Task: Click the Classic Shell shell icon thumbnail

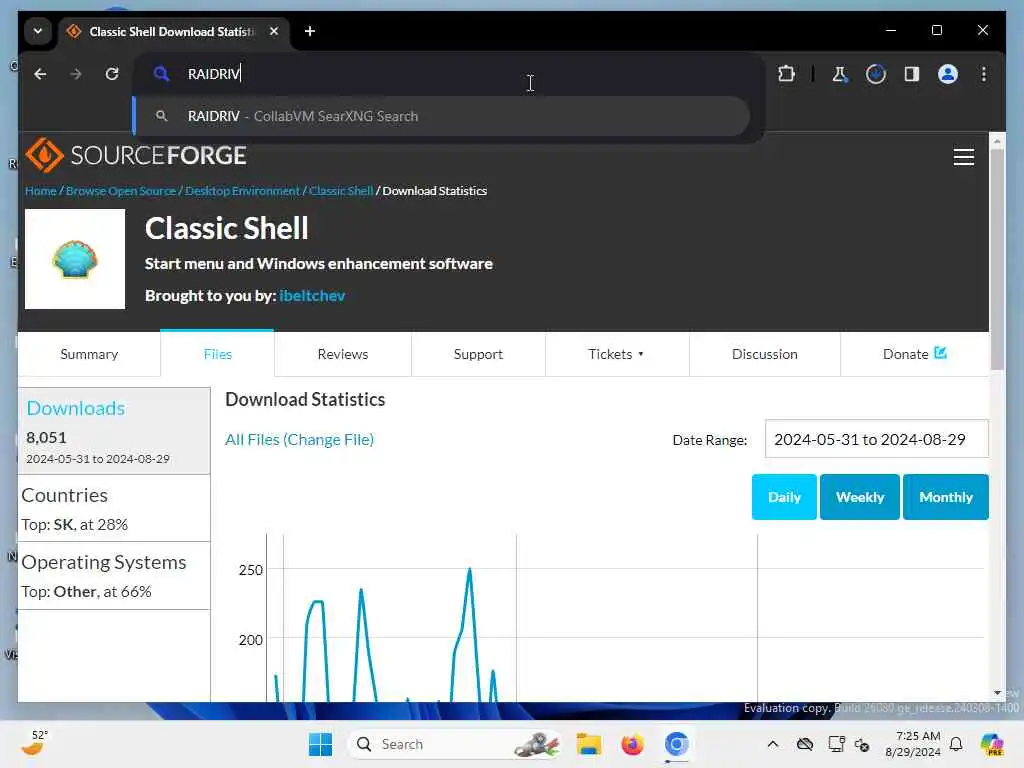Action: [75, 259]
